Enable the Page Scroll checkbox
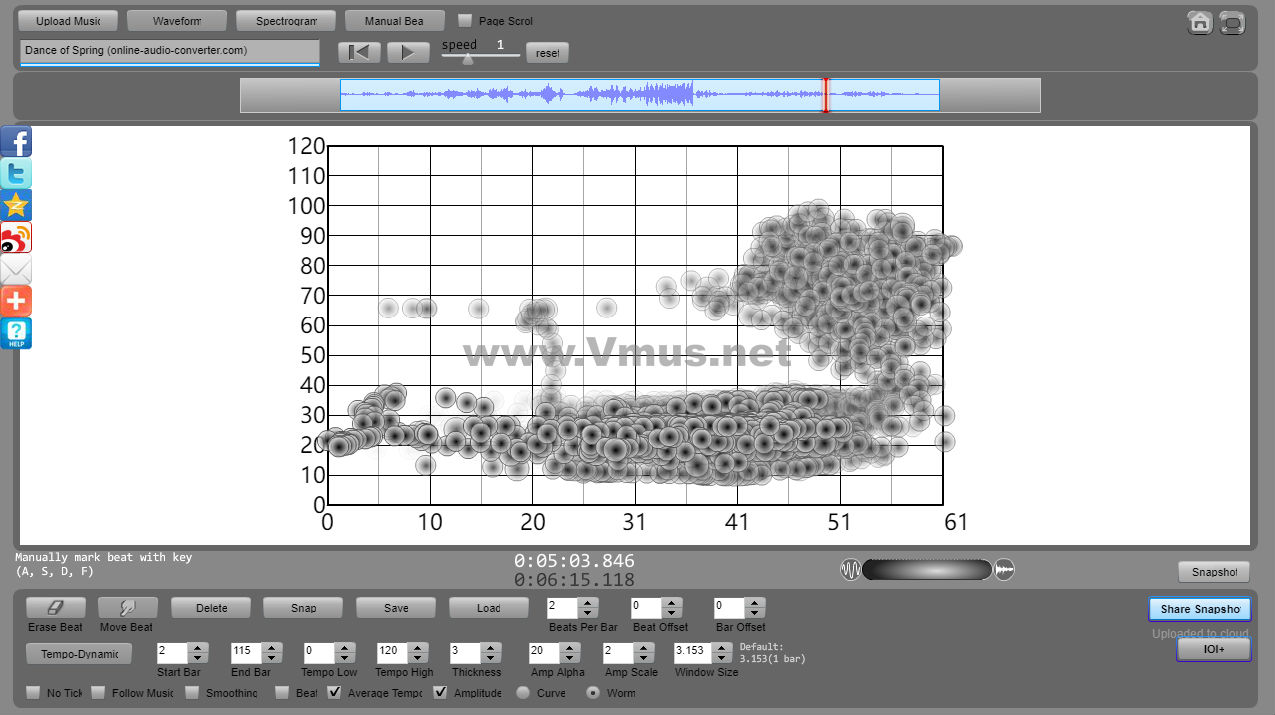Image resolution: width=1275 pixels, height=715 pixels. pos(465,21)
